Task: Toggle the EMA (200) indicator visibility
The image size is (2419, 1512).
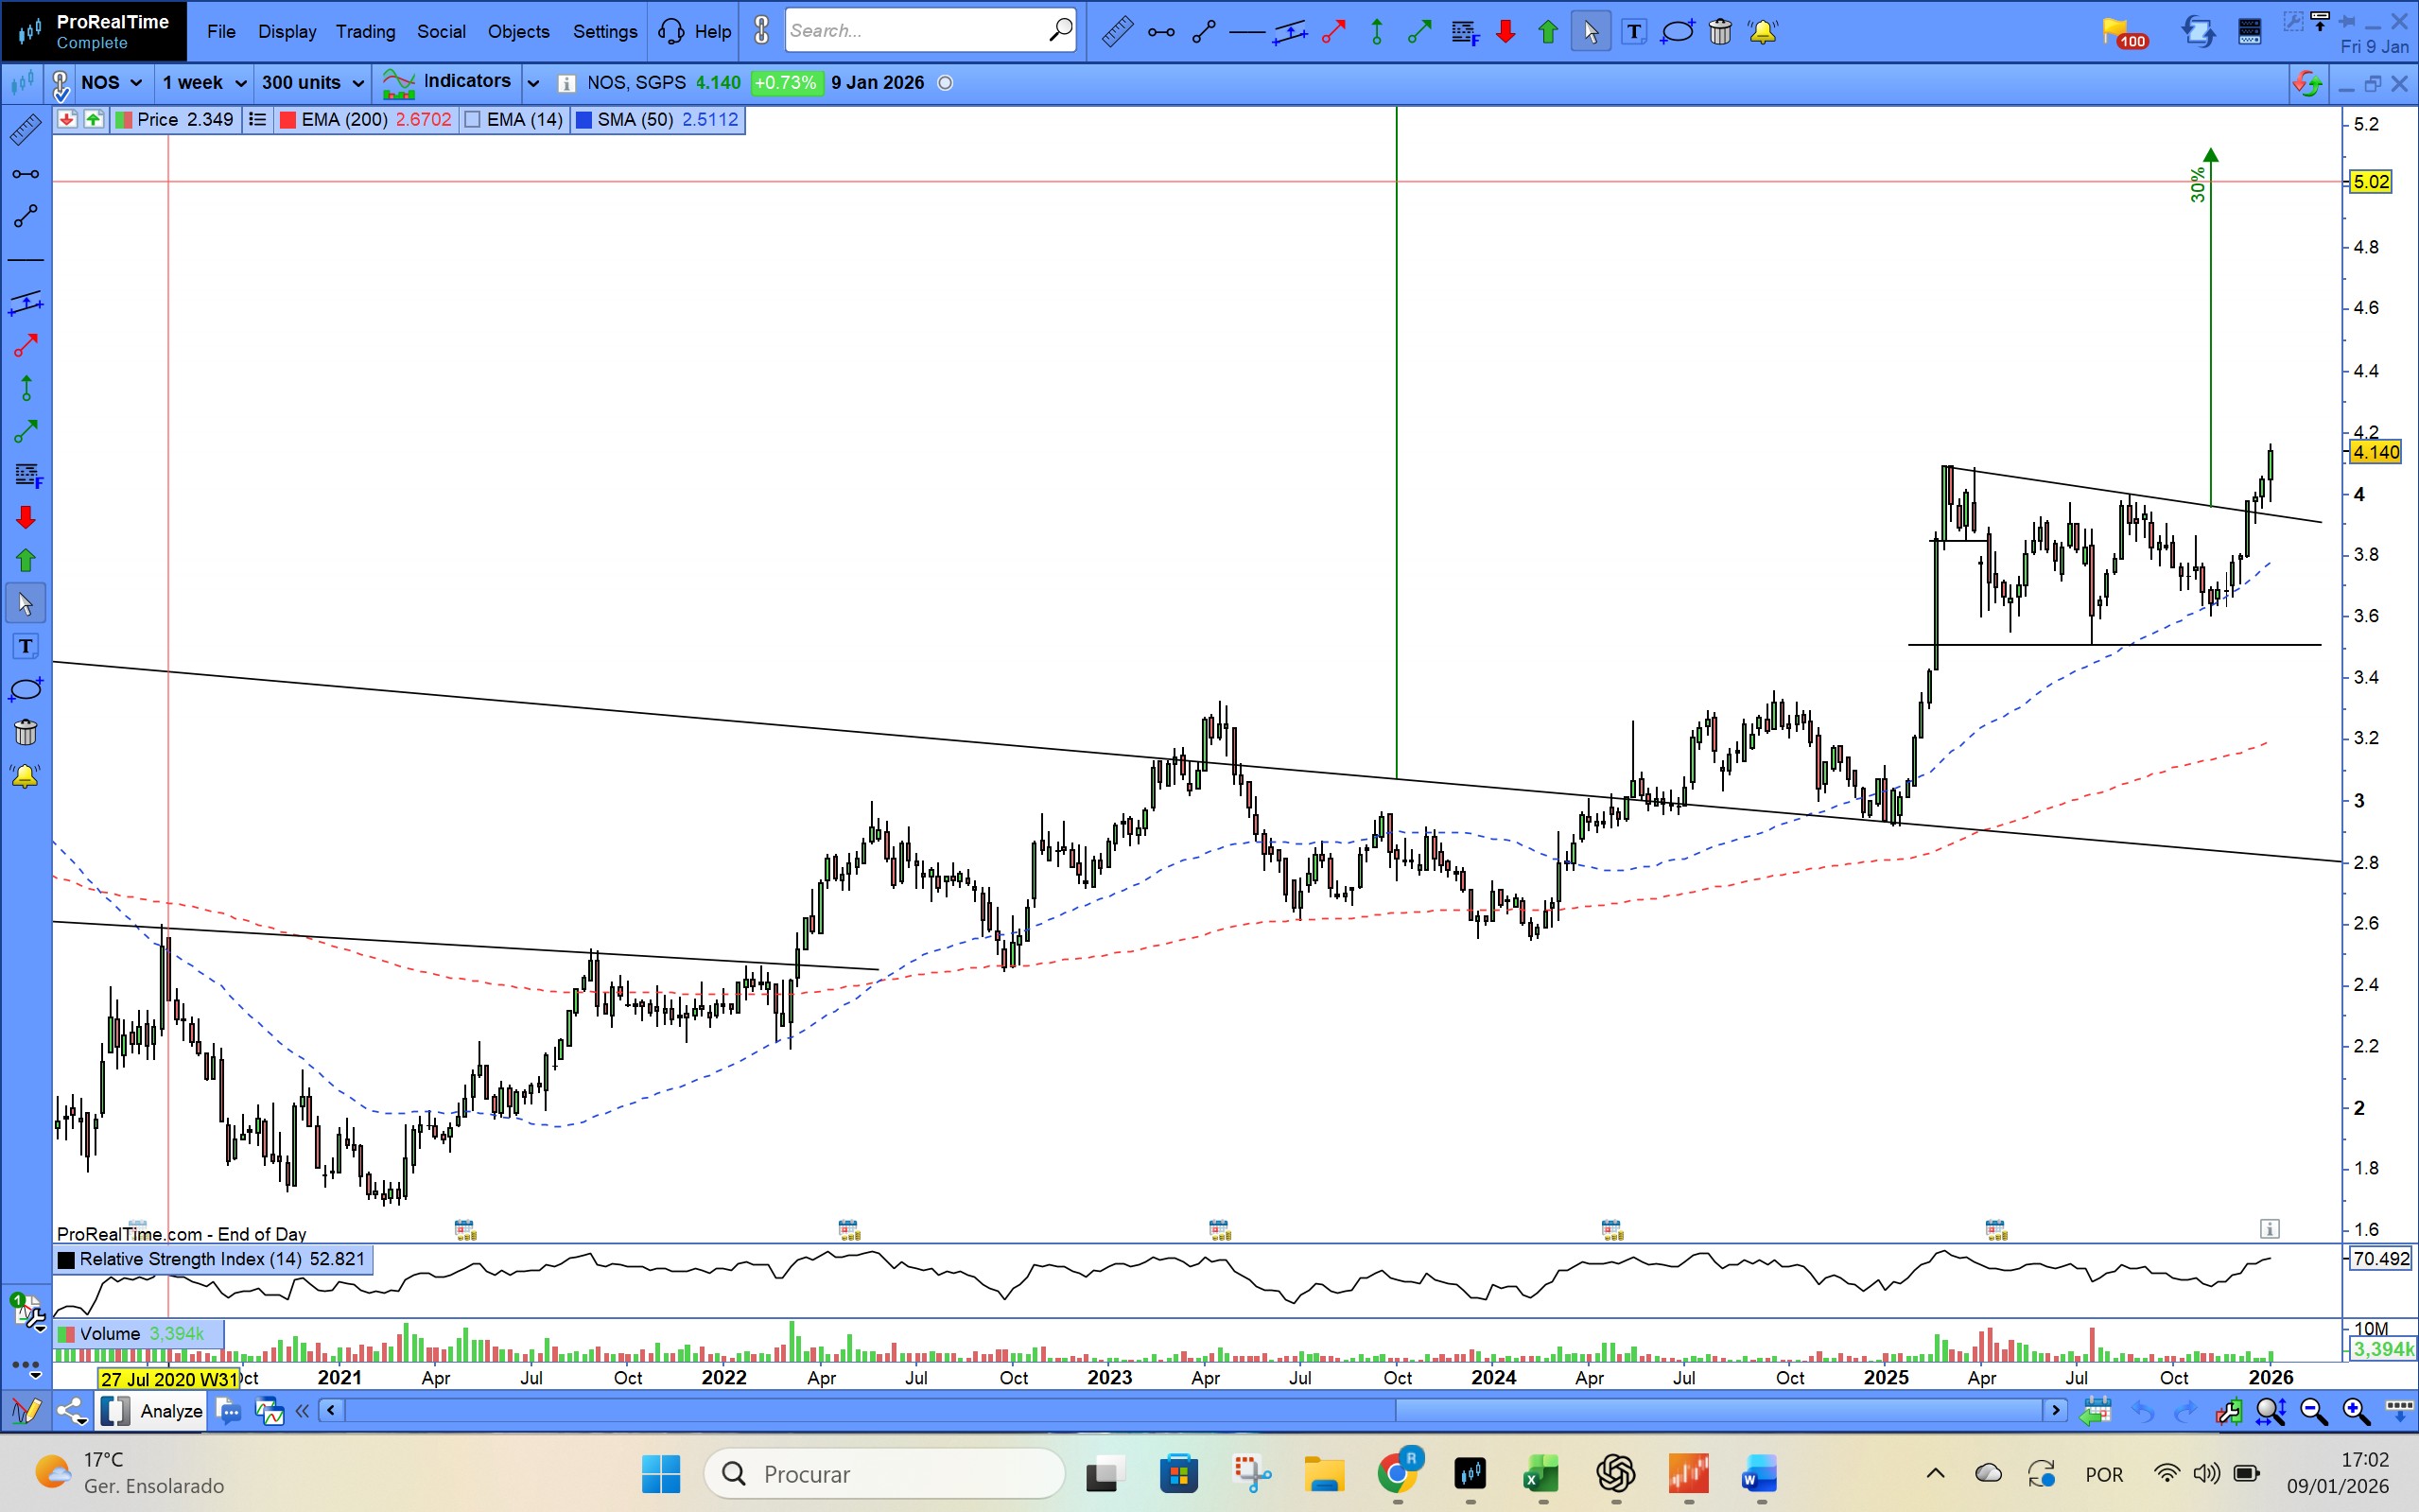Action: click(x=288, y=120)
